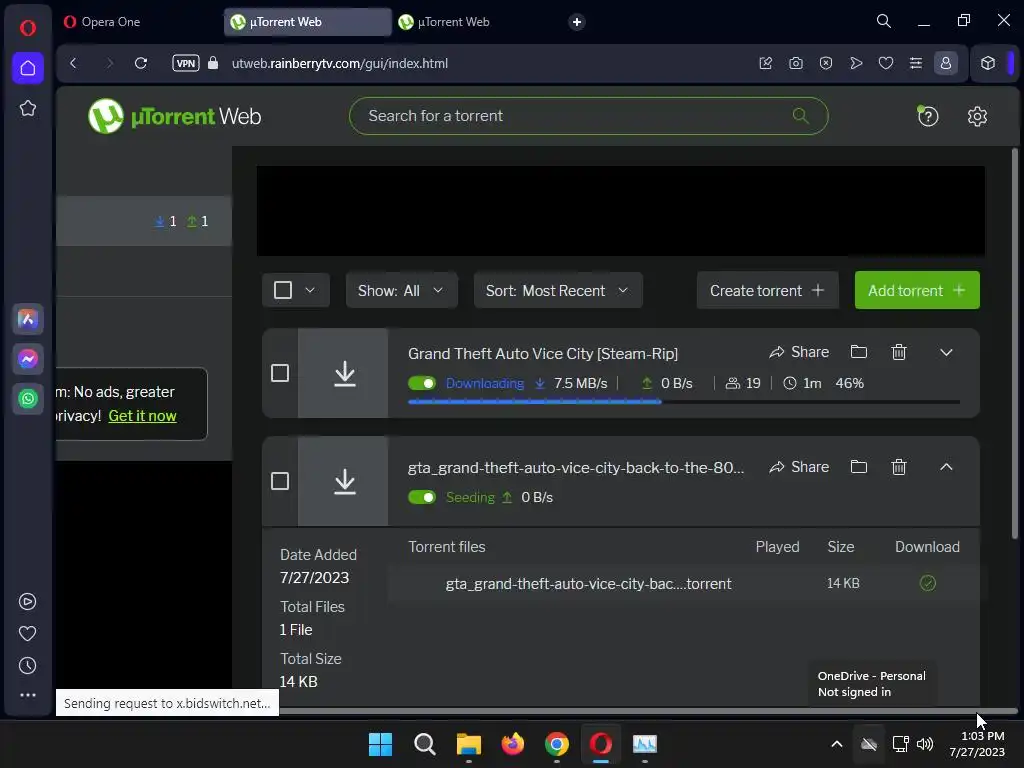Open the profile account icon
The width and height of the screenshot is (1024, 768).
(946, 63)
